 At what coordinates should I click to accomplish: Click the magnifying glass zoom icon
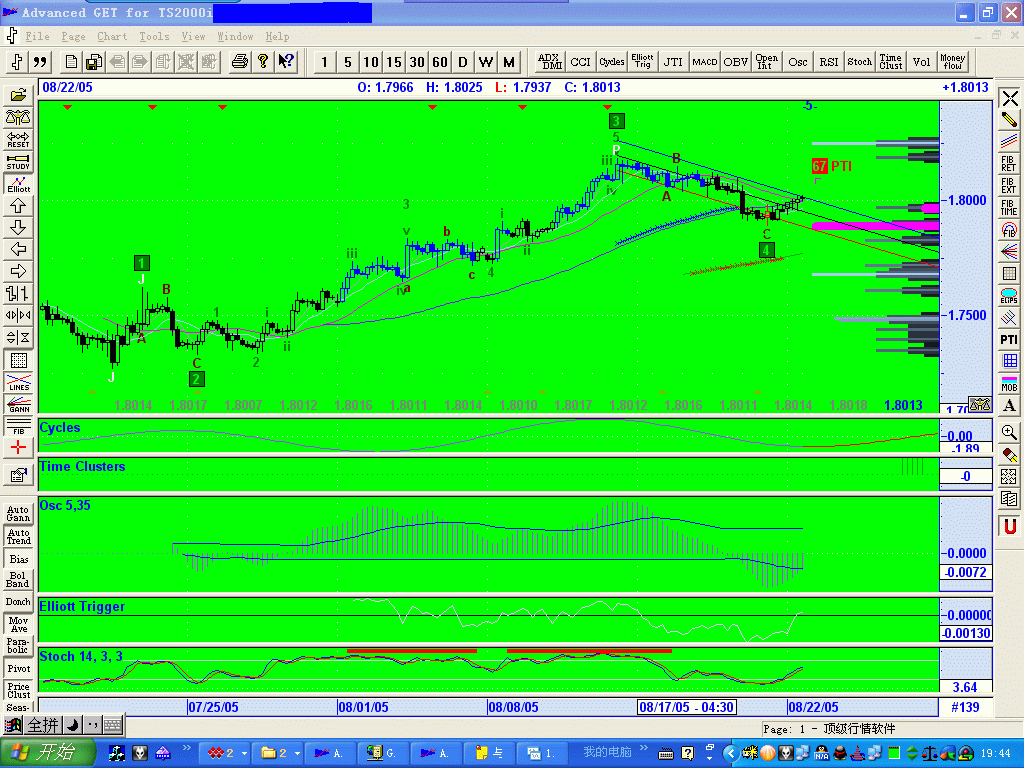(x=1009, y=432)
